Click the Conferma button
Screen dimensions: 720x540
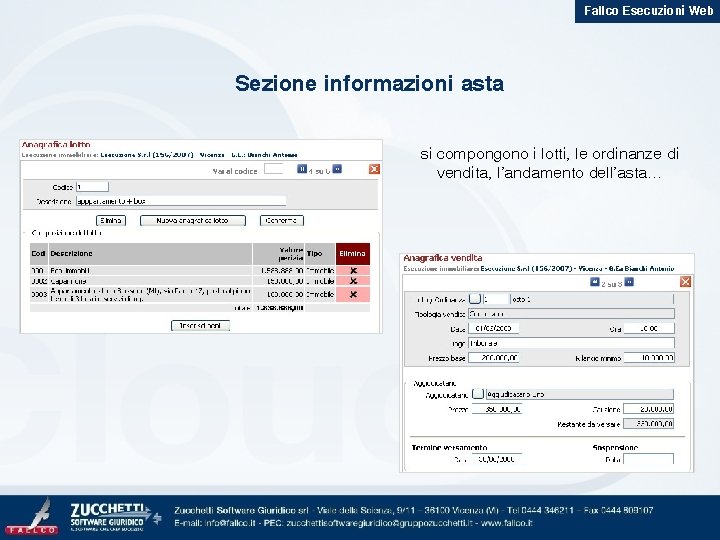(281, 220)
